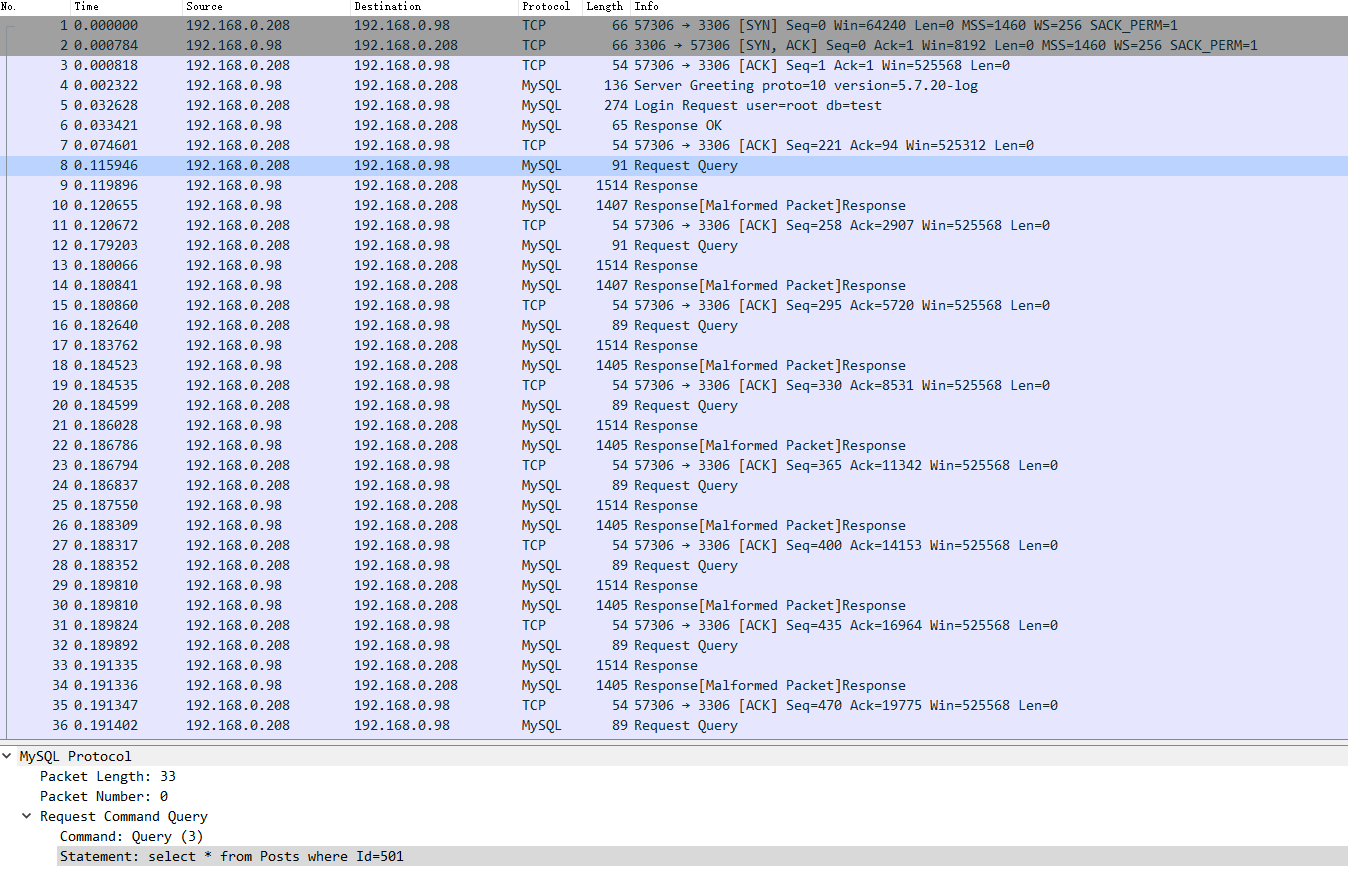The image size is (1348, 878).
Task: Select packet 34 Malformed Packet at 0.191336
Action: pyautogui.click(x=674, y=685)
